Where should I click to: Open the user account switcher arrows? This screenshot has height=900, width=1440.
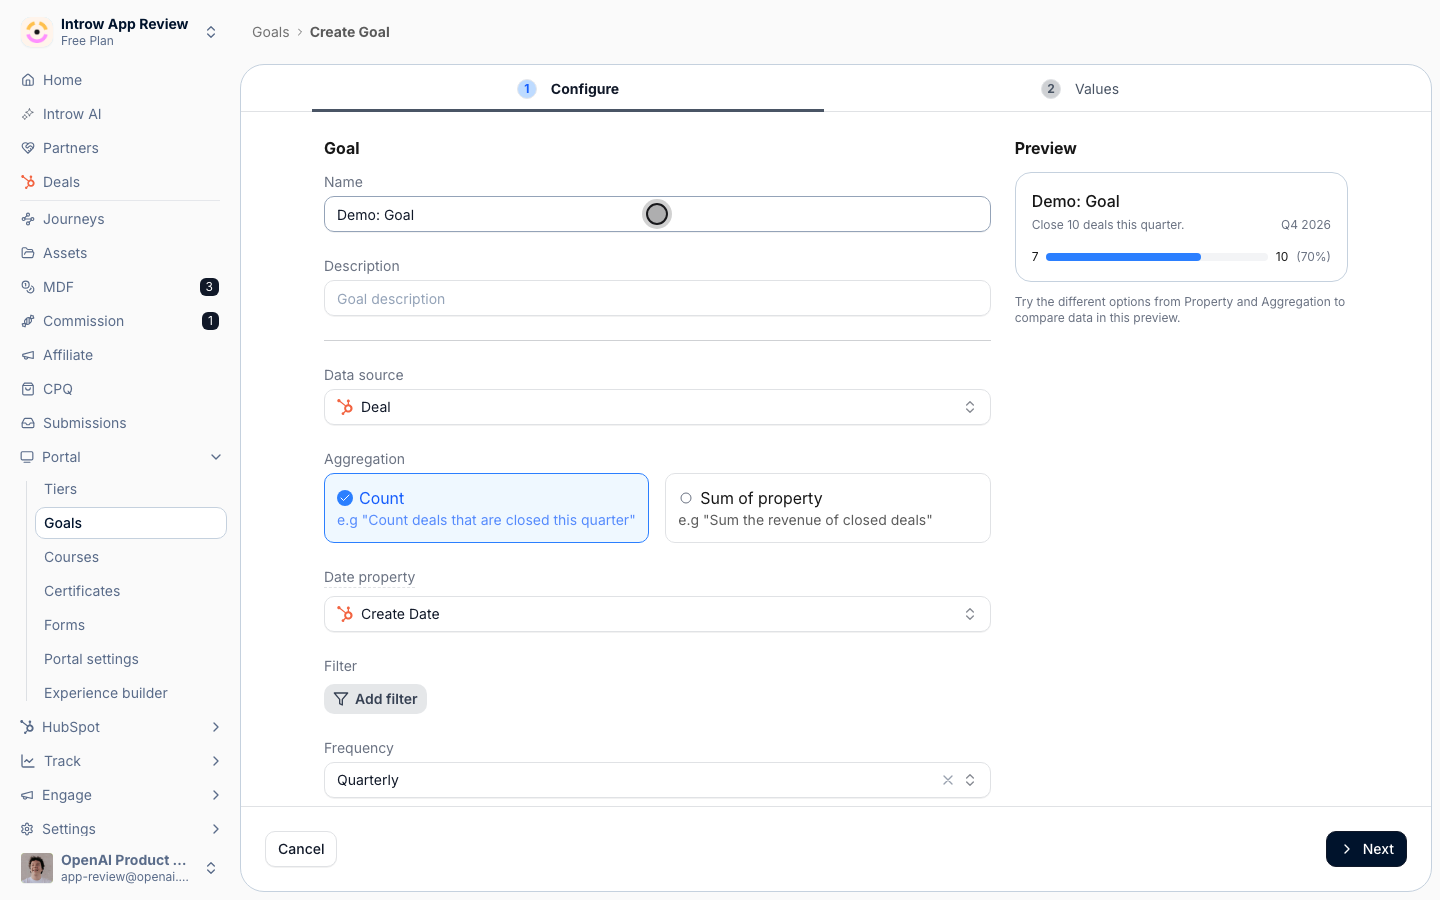click(211, 868)
